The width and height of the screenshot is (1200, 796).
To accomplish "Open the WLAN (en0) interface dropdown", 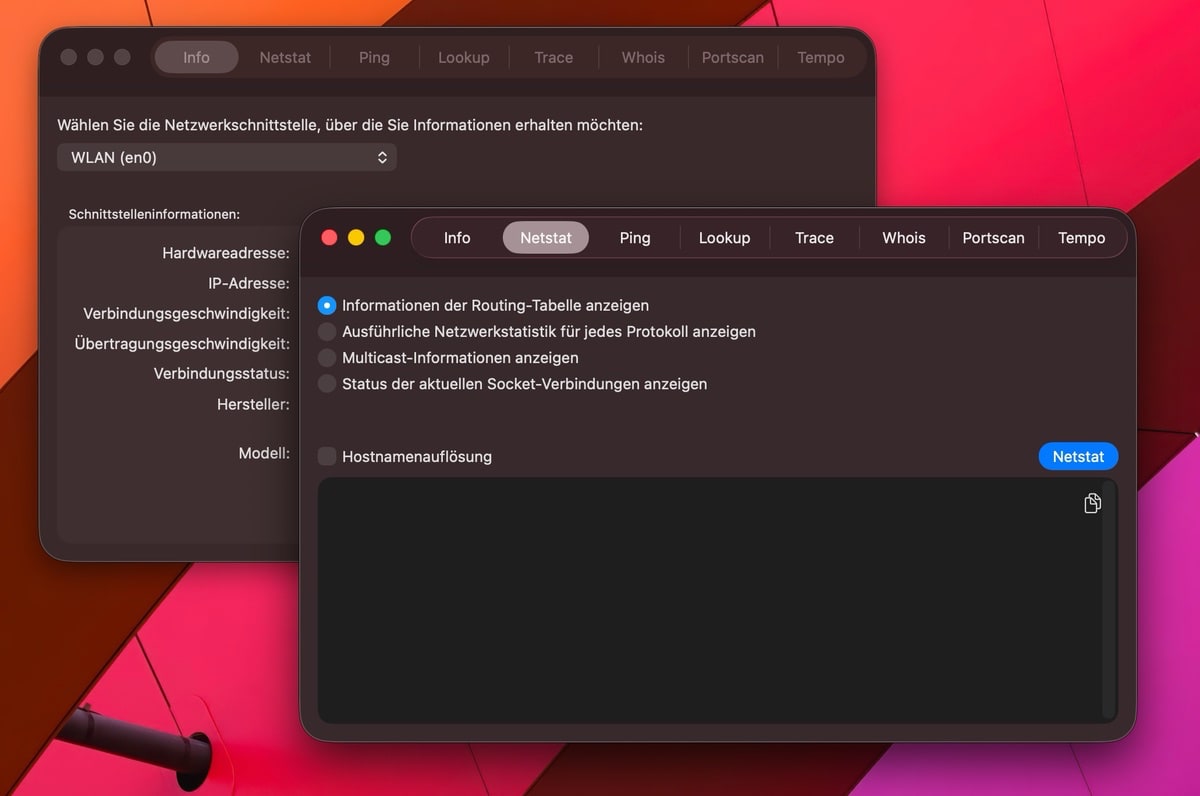I will coord(227,157).
